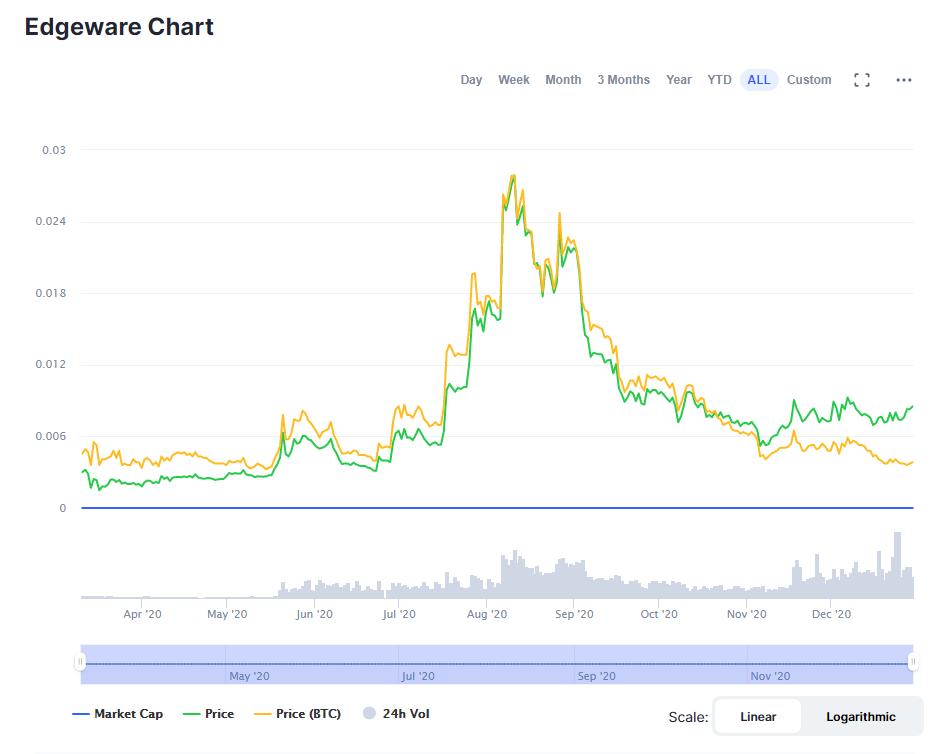Click the 0.03 y-axis label
The width and height of the screenshot is (939, 754).
(x=54, y=150)
